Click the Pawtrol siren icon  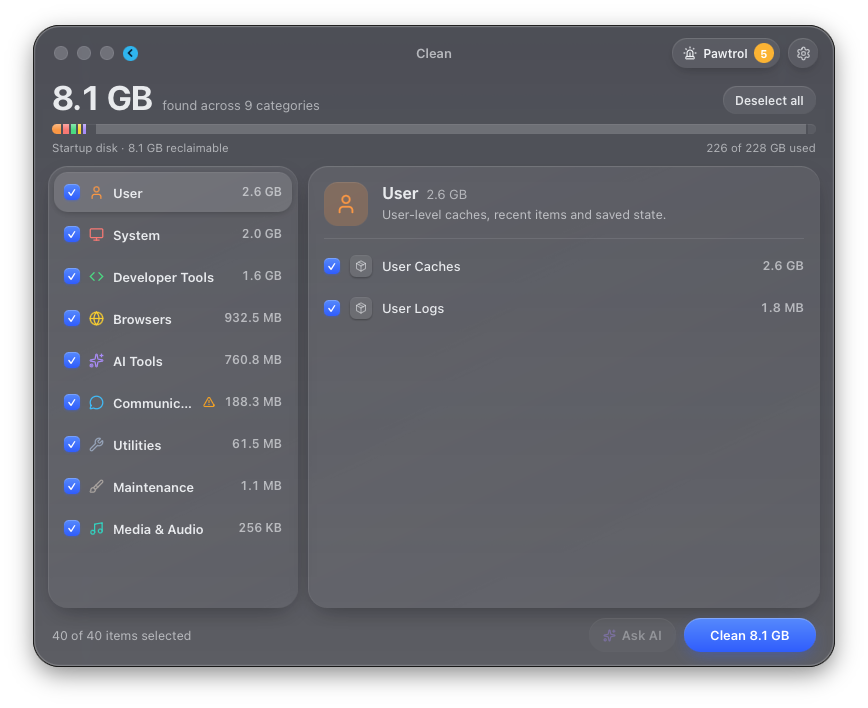[689, 54]
